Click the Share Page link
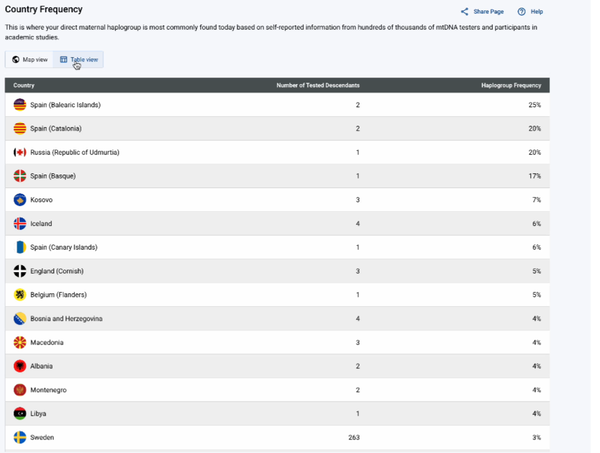Screen dimensions: 600x453 click(488, 12)
